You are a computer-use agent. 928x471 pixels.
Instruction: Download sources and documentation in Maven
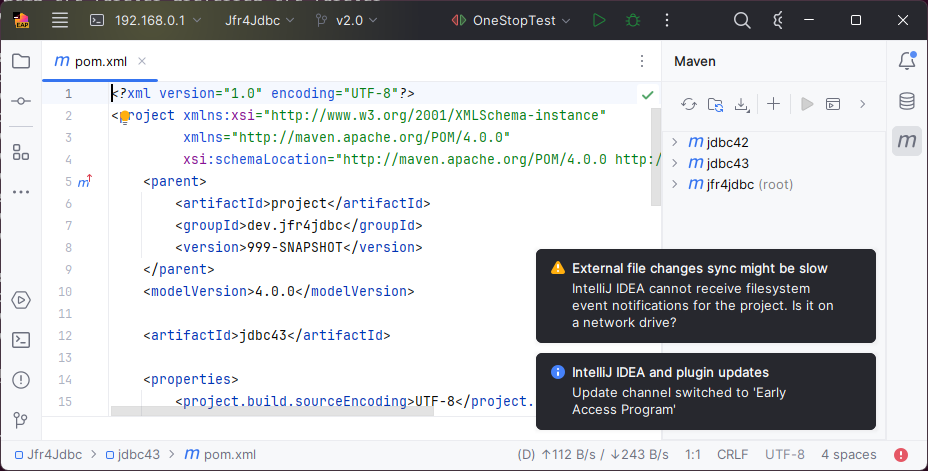[x=742, y=104]
